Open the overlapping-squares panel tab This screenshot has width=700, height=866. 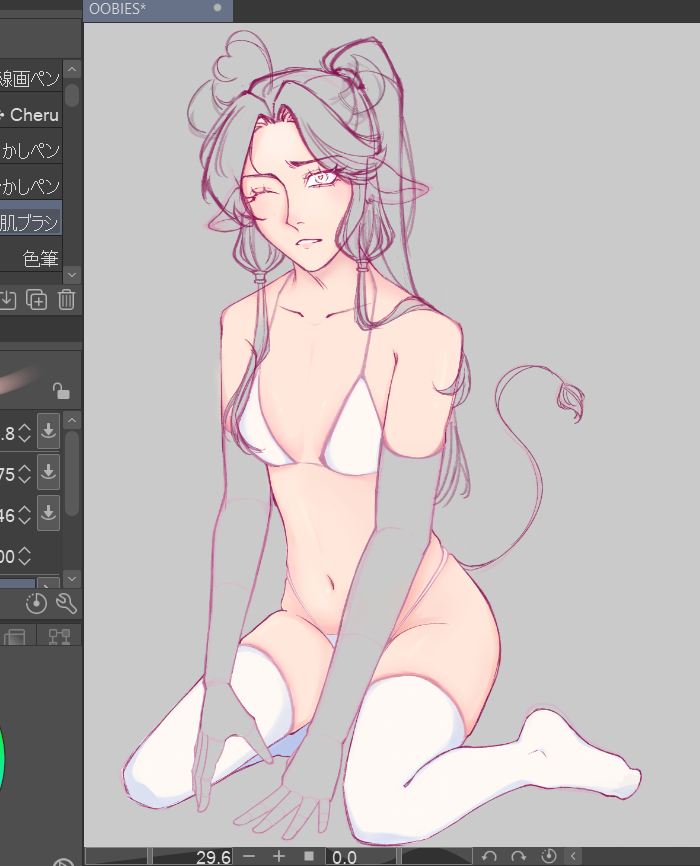[15, 636]
